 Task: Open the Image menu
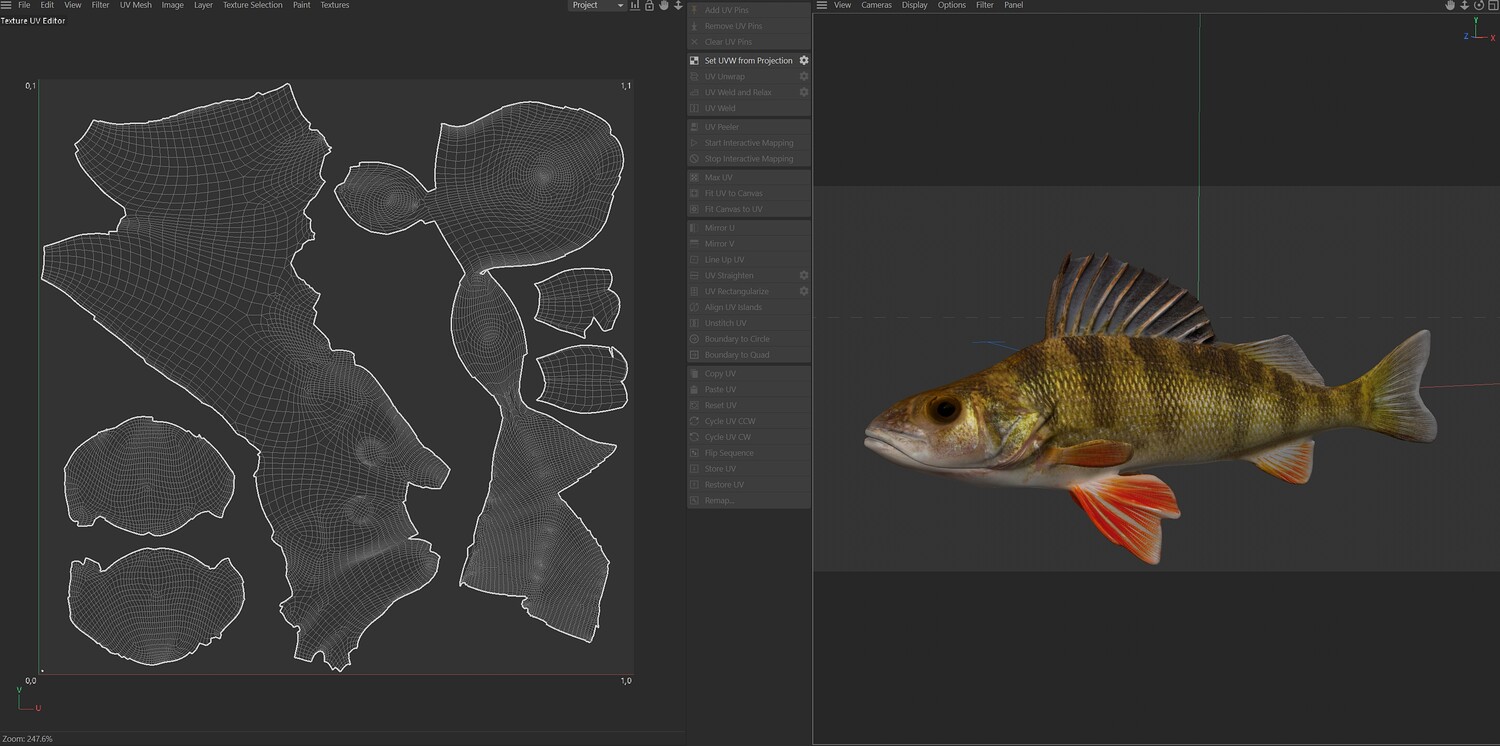click(173, 5)
